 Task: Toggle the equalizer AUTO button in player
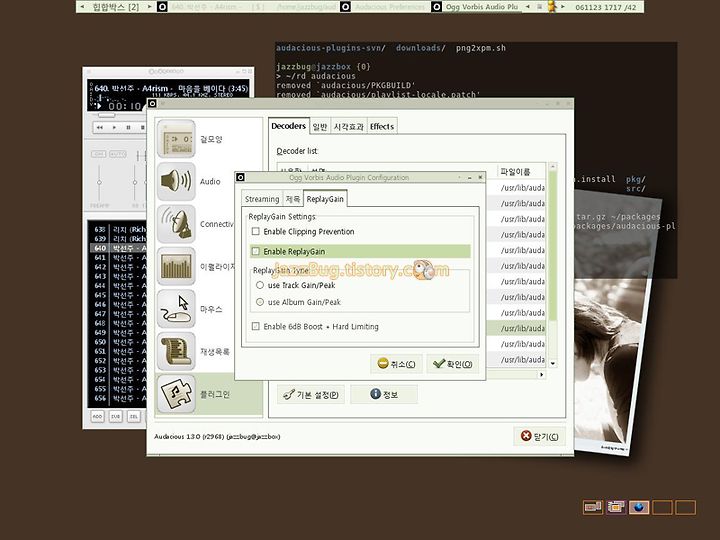pyautogui.click(x=118, y=154)
